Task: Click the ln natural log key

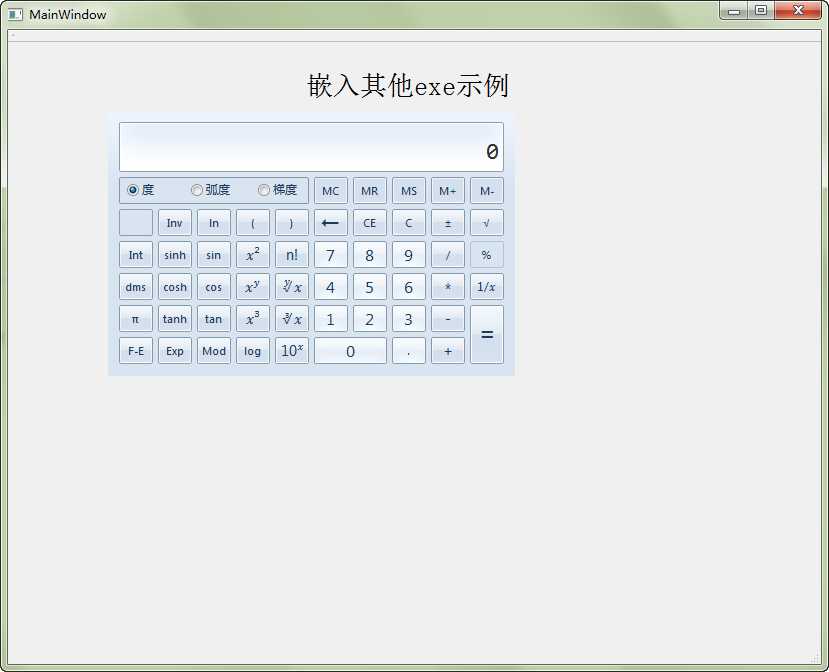Action: (x=214, y=223)
